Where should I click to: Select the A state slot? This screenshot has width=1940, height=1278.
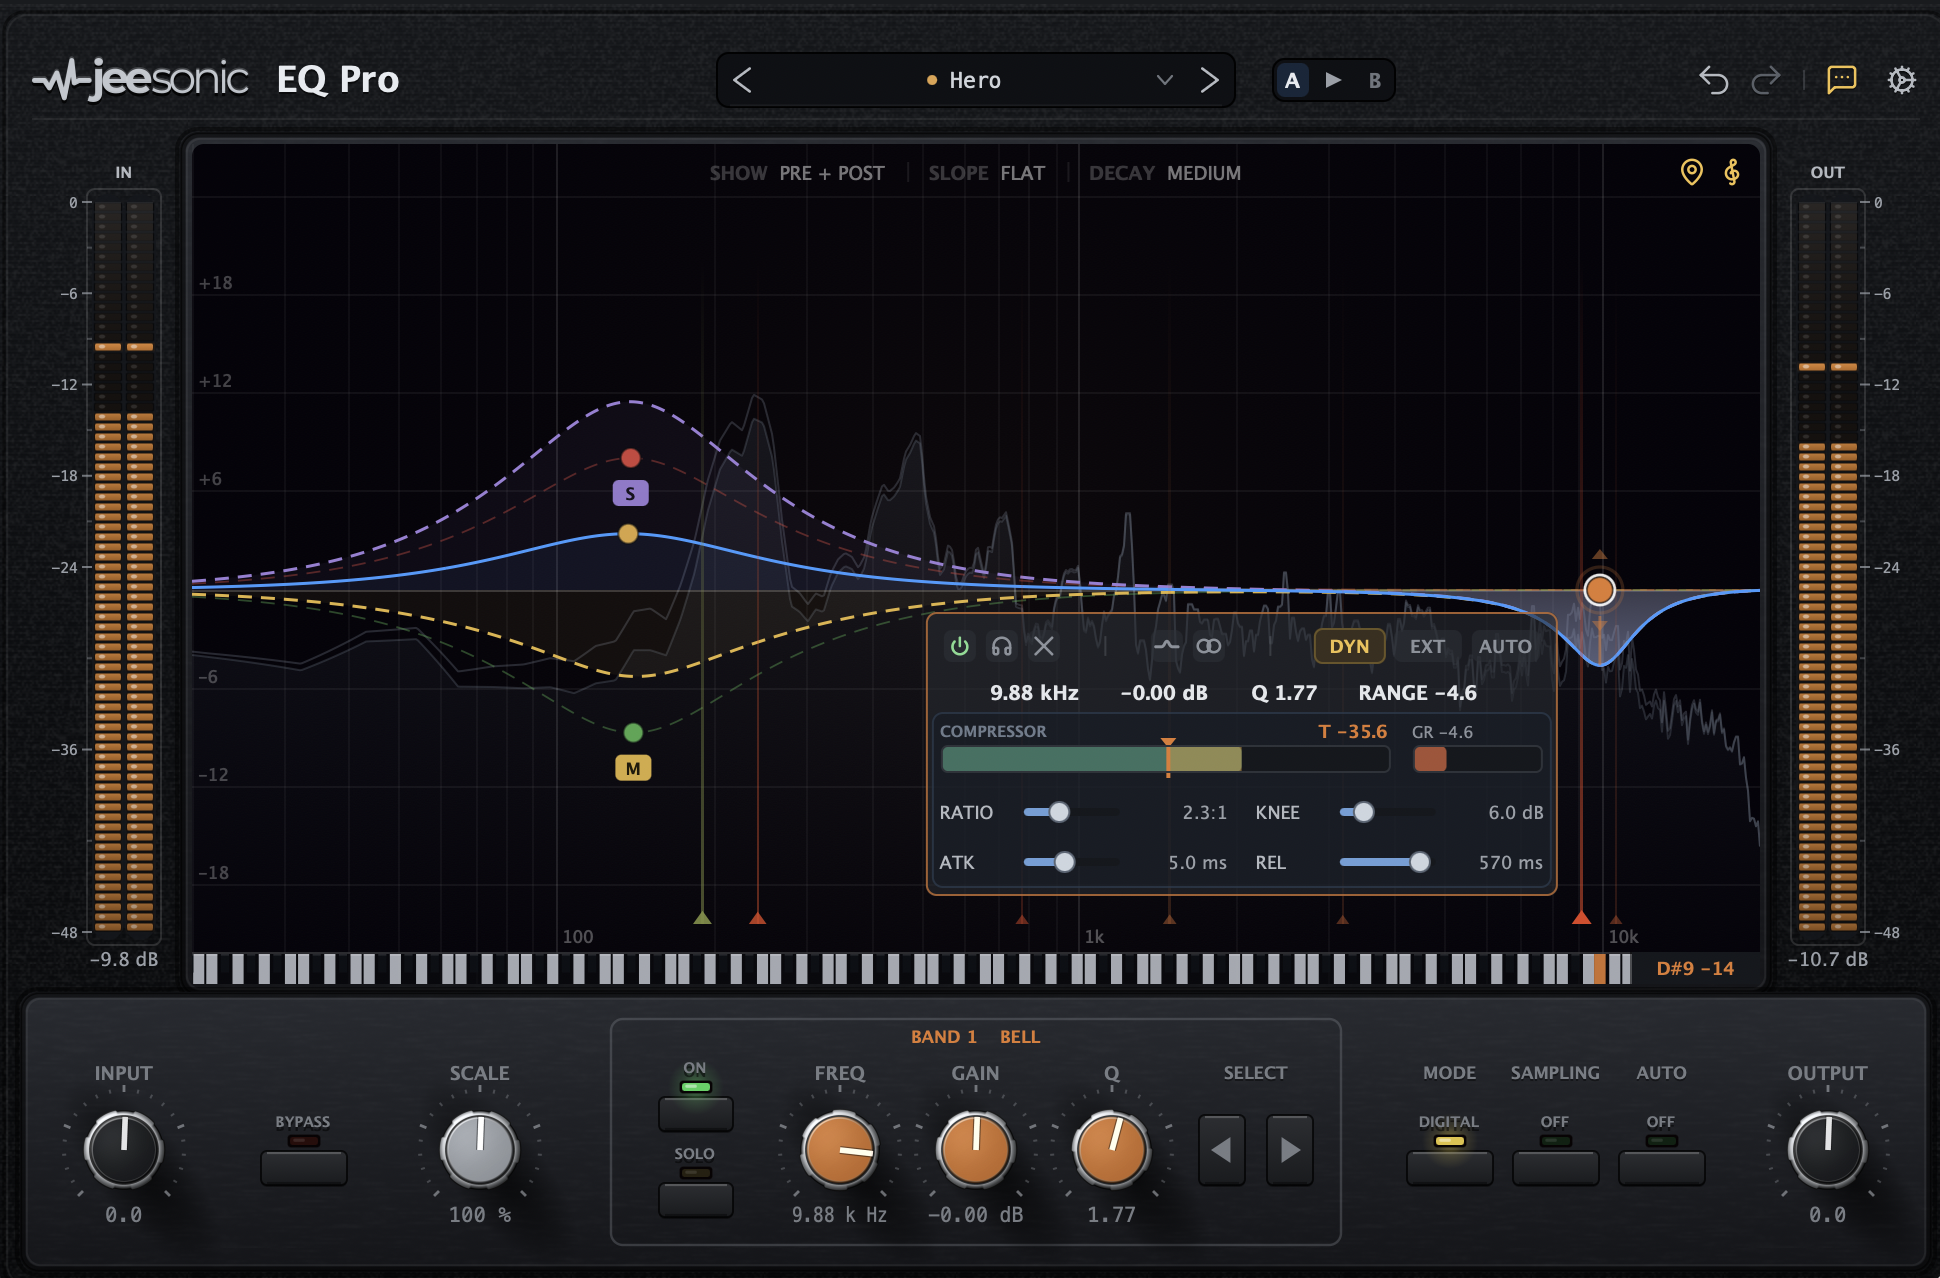click(1292, 80)
